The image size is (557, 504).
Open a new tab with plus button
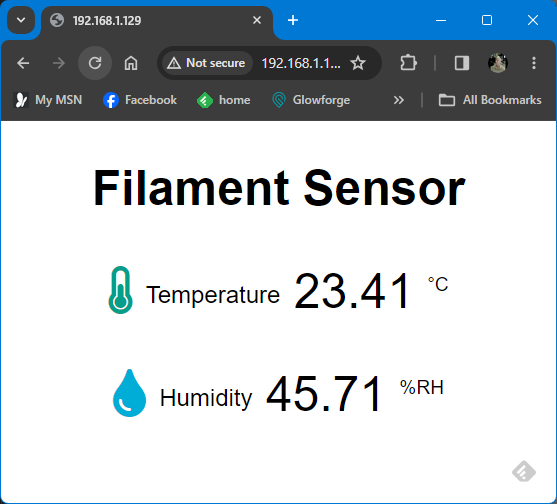293,20
